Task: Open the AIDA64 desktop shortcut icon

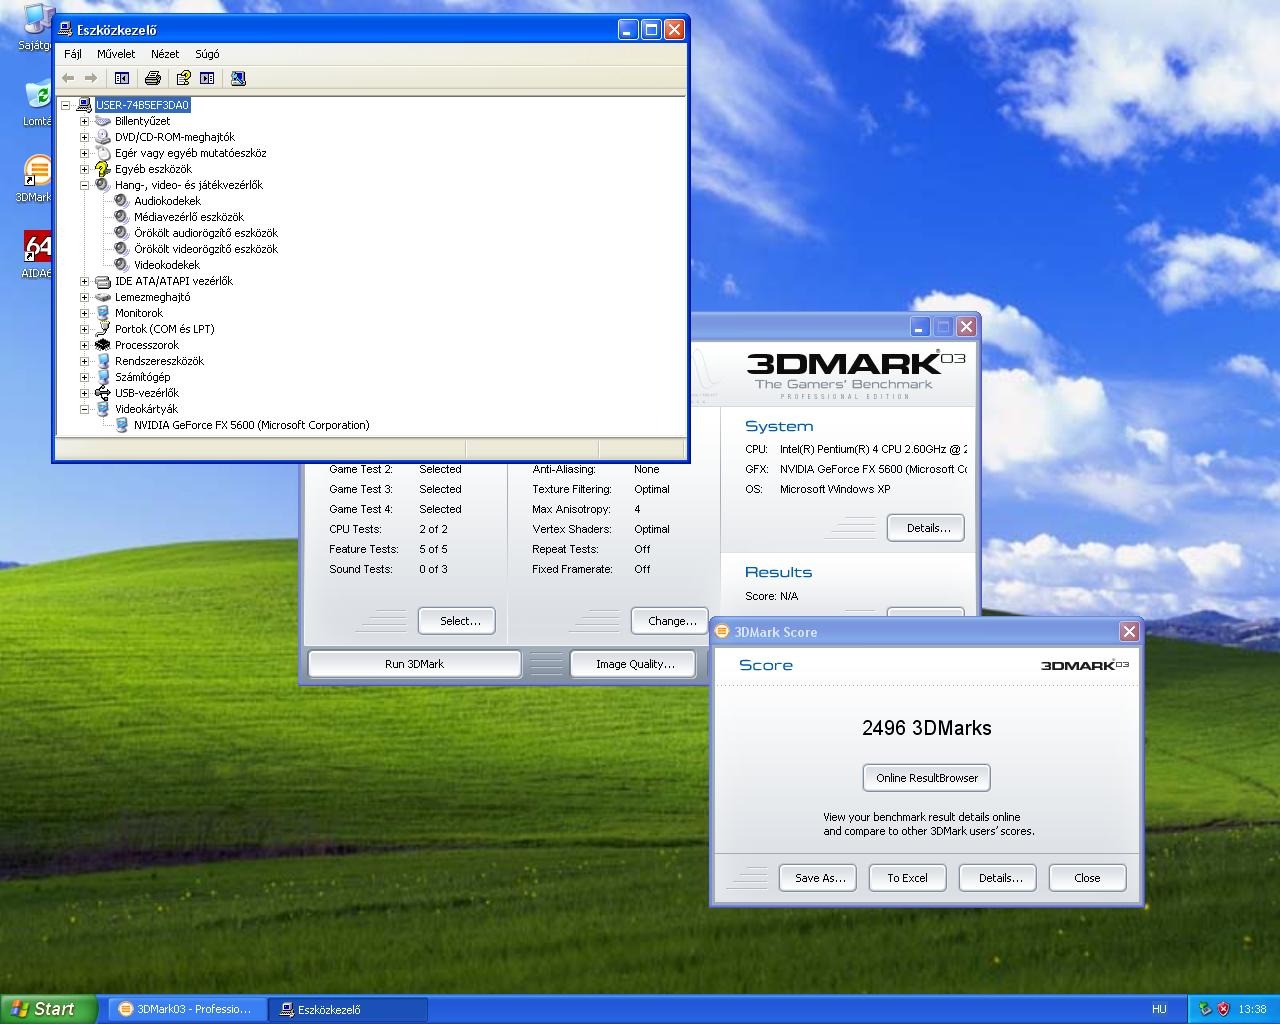Action: click(x=37, y=246)
